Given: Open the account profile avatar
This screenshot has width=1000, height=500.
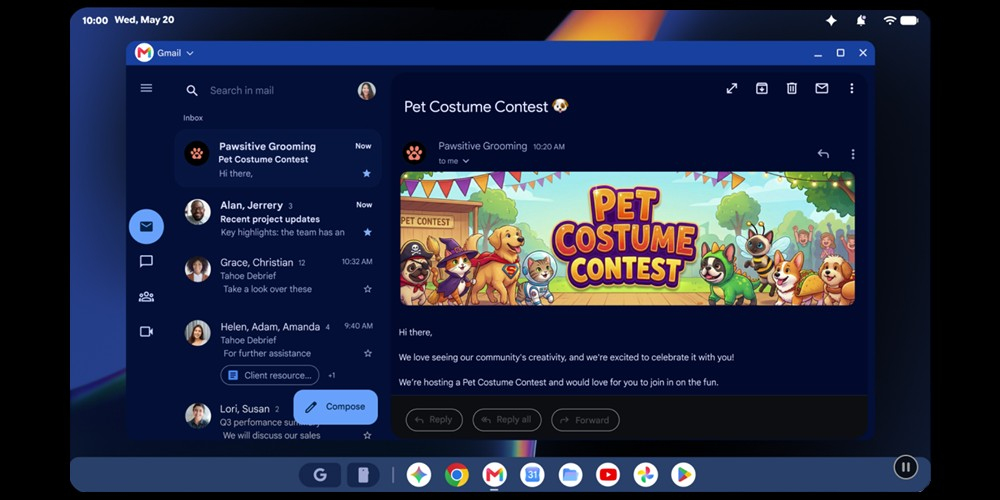Looking at the screenshot, I should coord(367,91).
